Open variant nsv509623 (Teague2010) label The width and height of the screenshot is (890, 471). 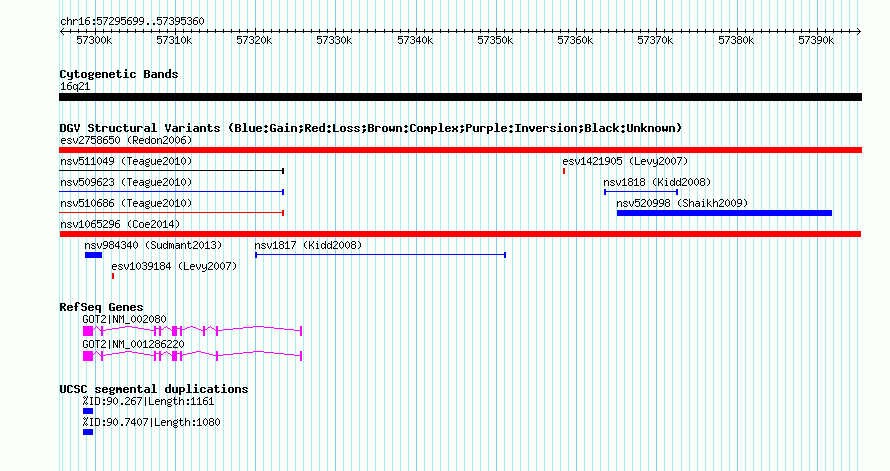[126, 182]
